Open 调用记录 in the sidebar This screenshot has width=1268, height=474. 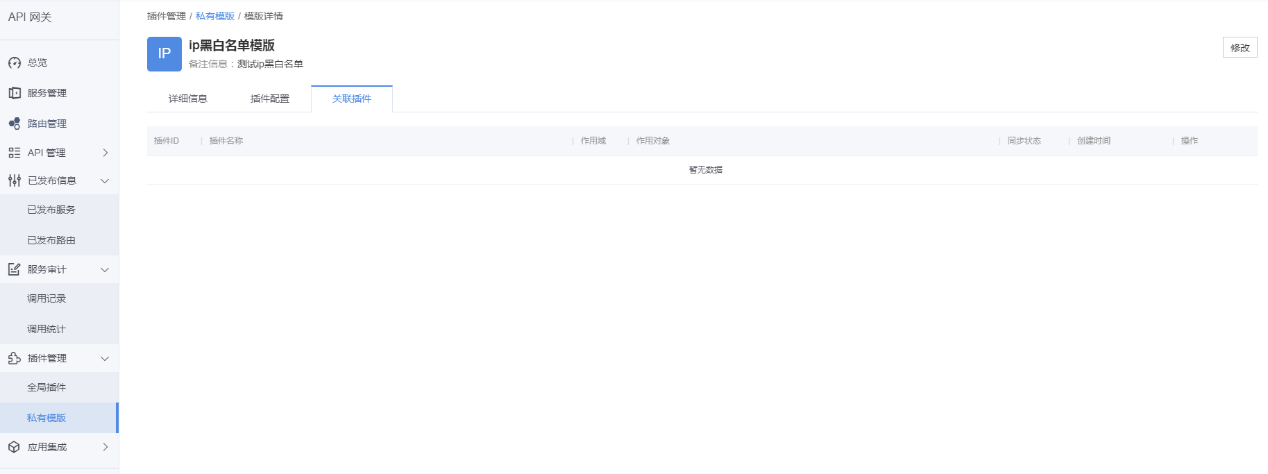[x=47, y=298]
